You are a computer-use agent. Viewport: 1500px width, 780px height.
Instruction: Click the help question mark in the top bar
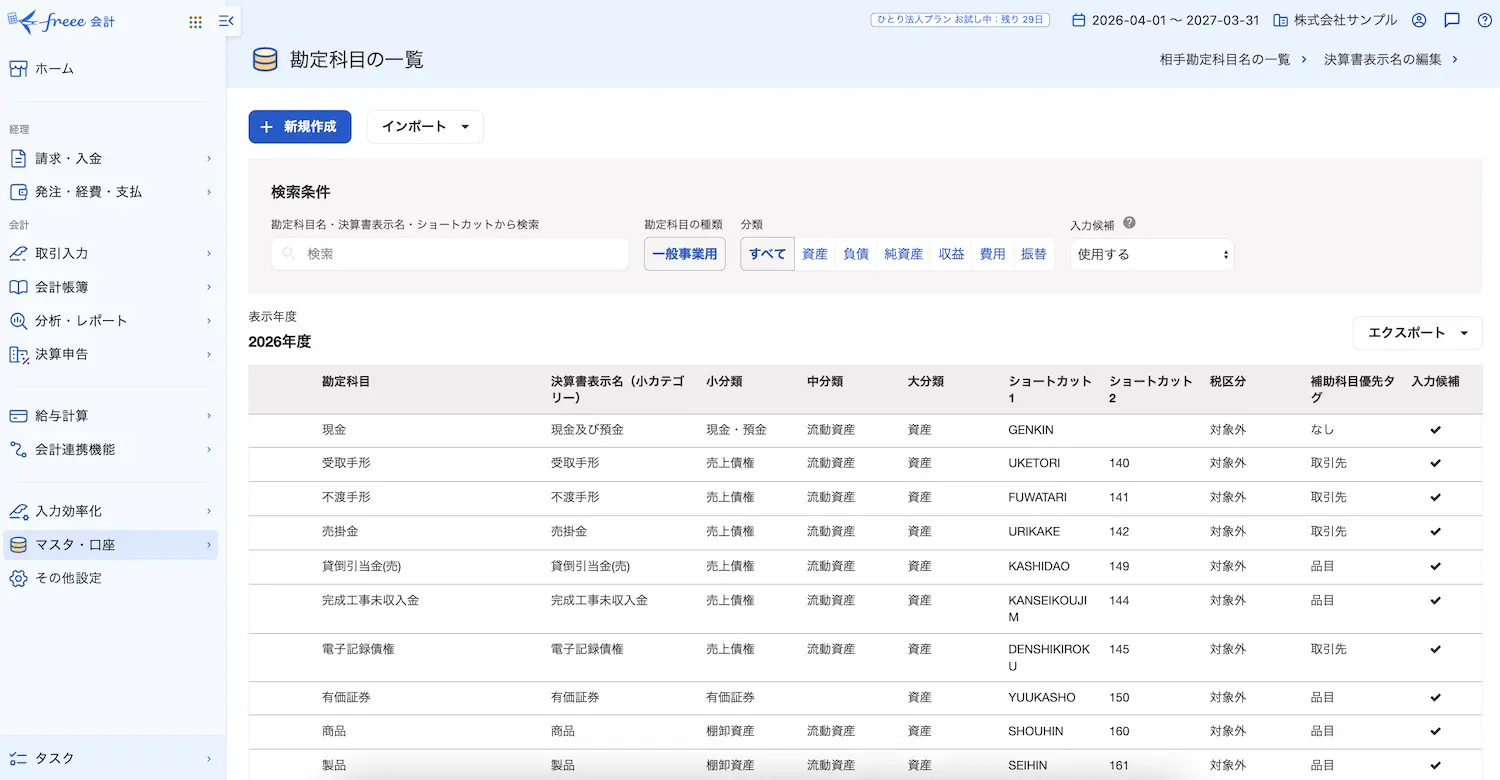1484,20
